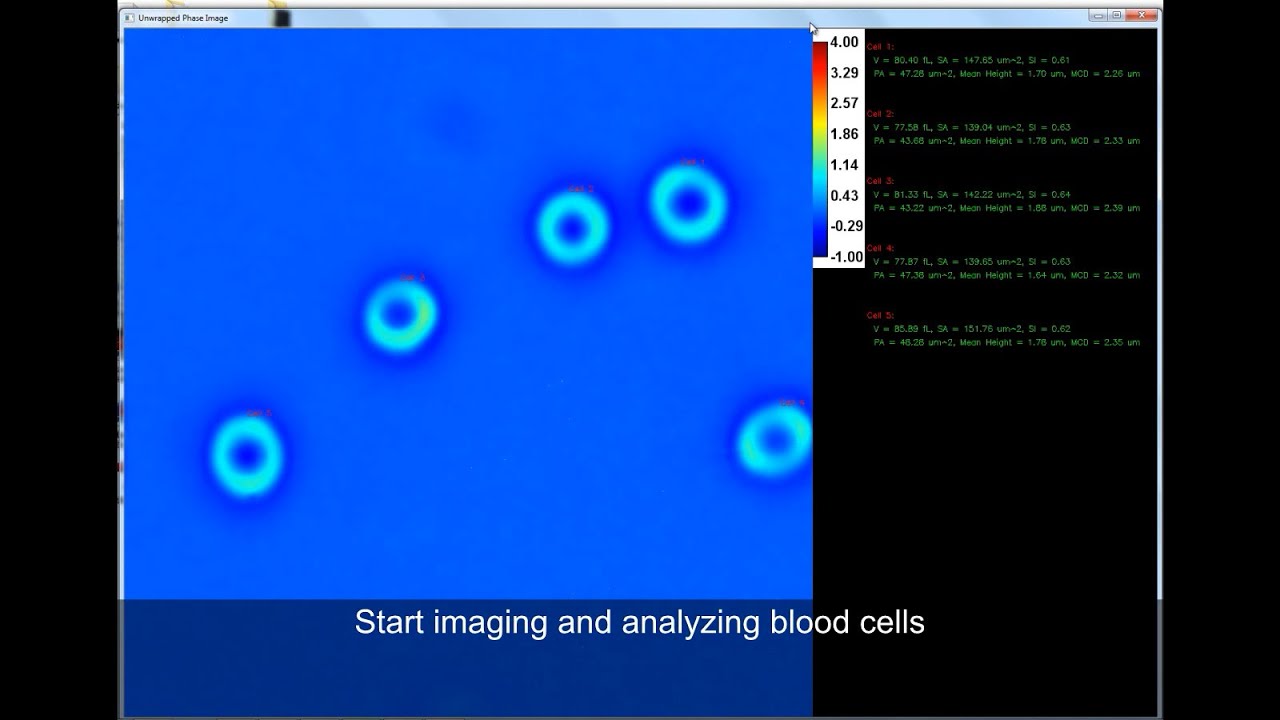The width and height of the screenshot is (1280, 720).
Task: Click the red 'Cell 1:' results heading
Action: point(880,47)
